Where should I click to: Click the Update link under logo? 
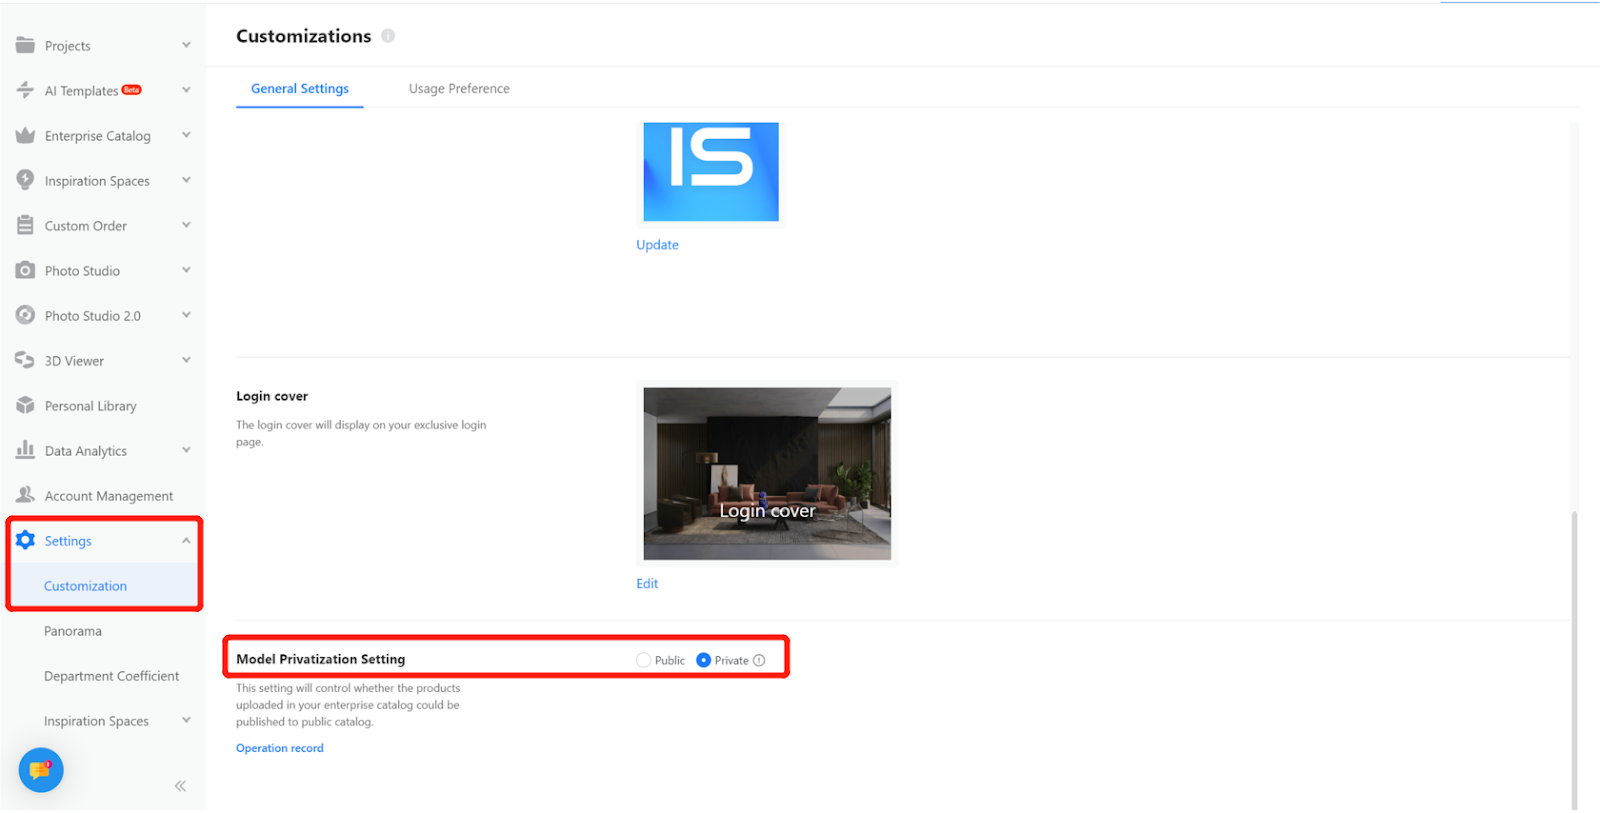pos(657,245)
